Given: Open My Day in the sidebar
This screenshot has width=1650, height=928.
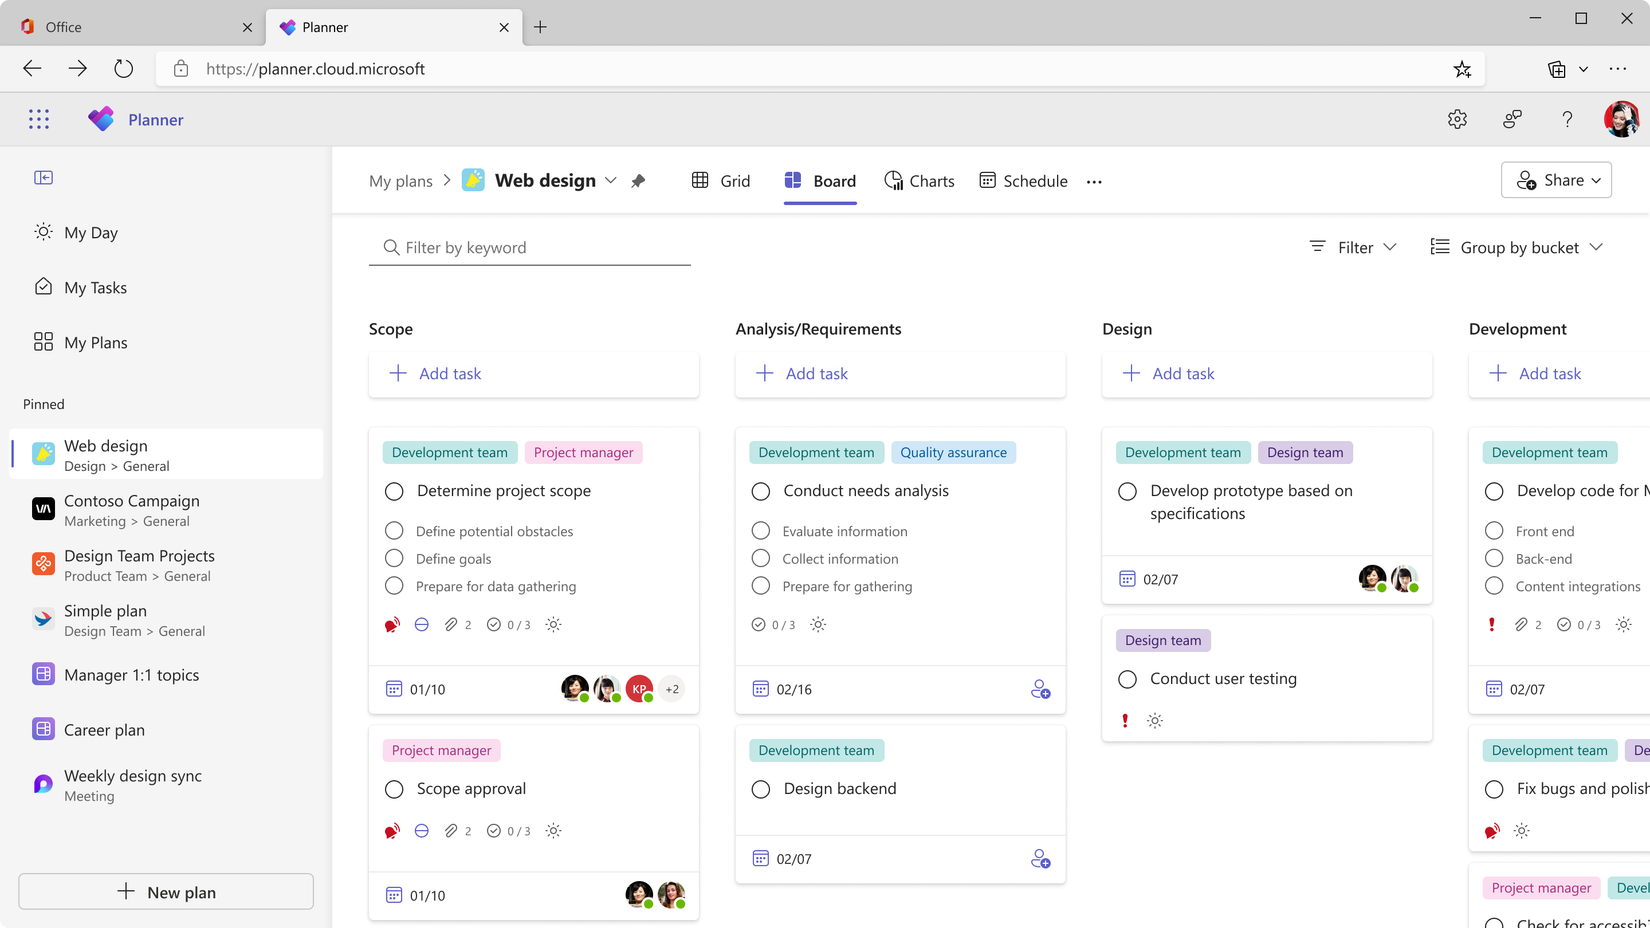Looking at the screenshot, I should point(90,232).
